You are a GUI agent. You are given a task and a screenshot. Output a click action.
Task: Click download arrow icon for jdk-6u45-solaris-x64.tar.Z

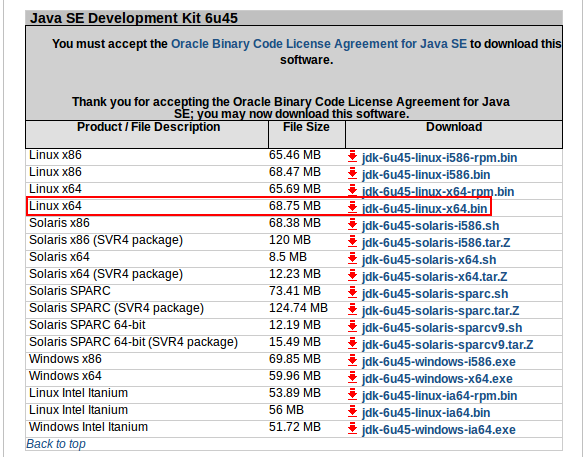pos(352,276)
